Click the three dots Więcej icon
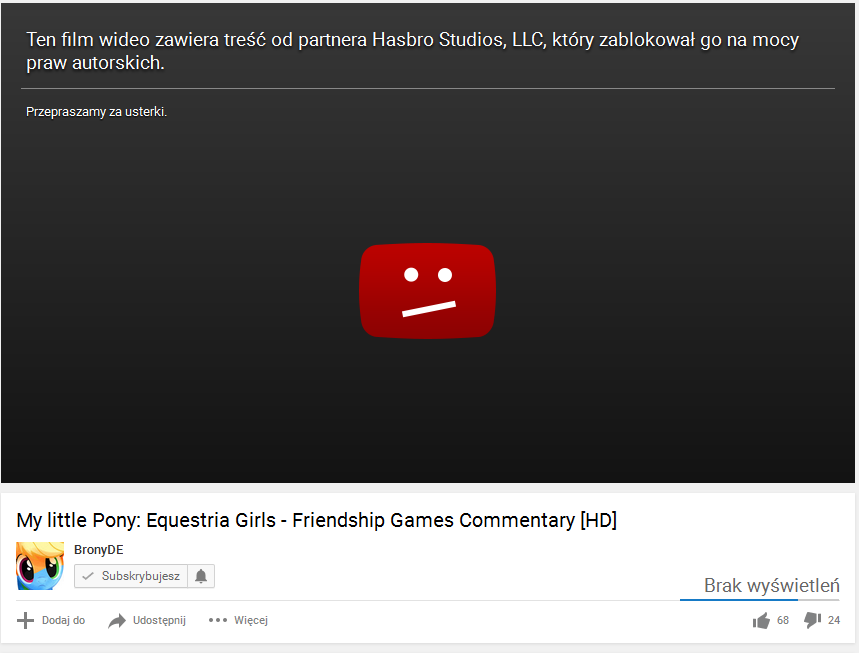The image size is (859, 653). tap(217, 620)
